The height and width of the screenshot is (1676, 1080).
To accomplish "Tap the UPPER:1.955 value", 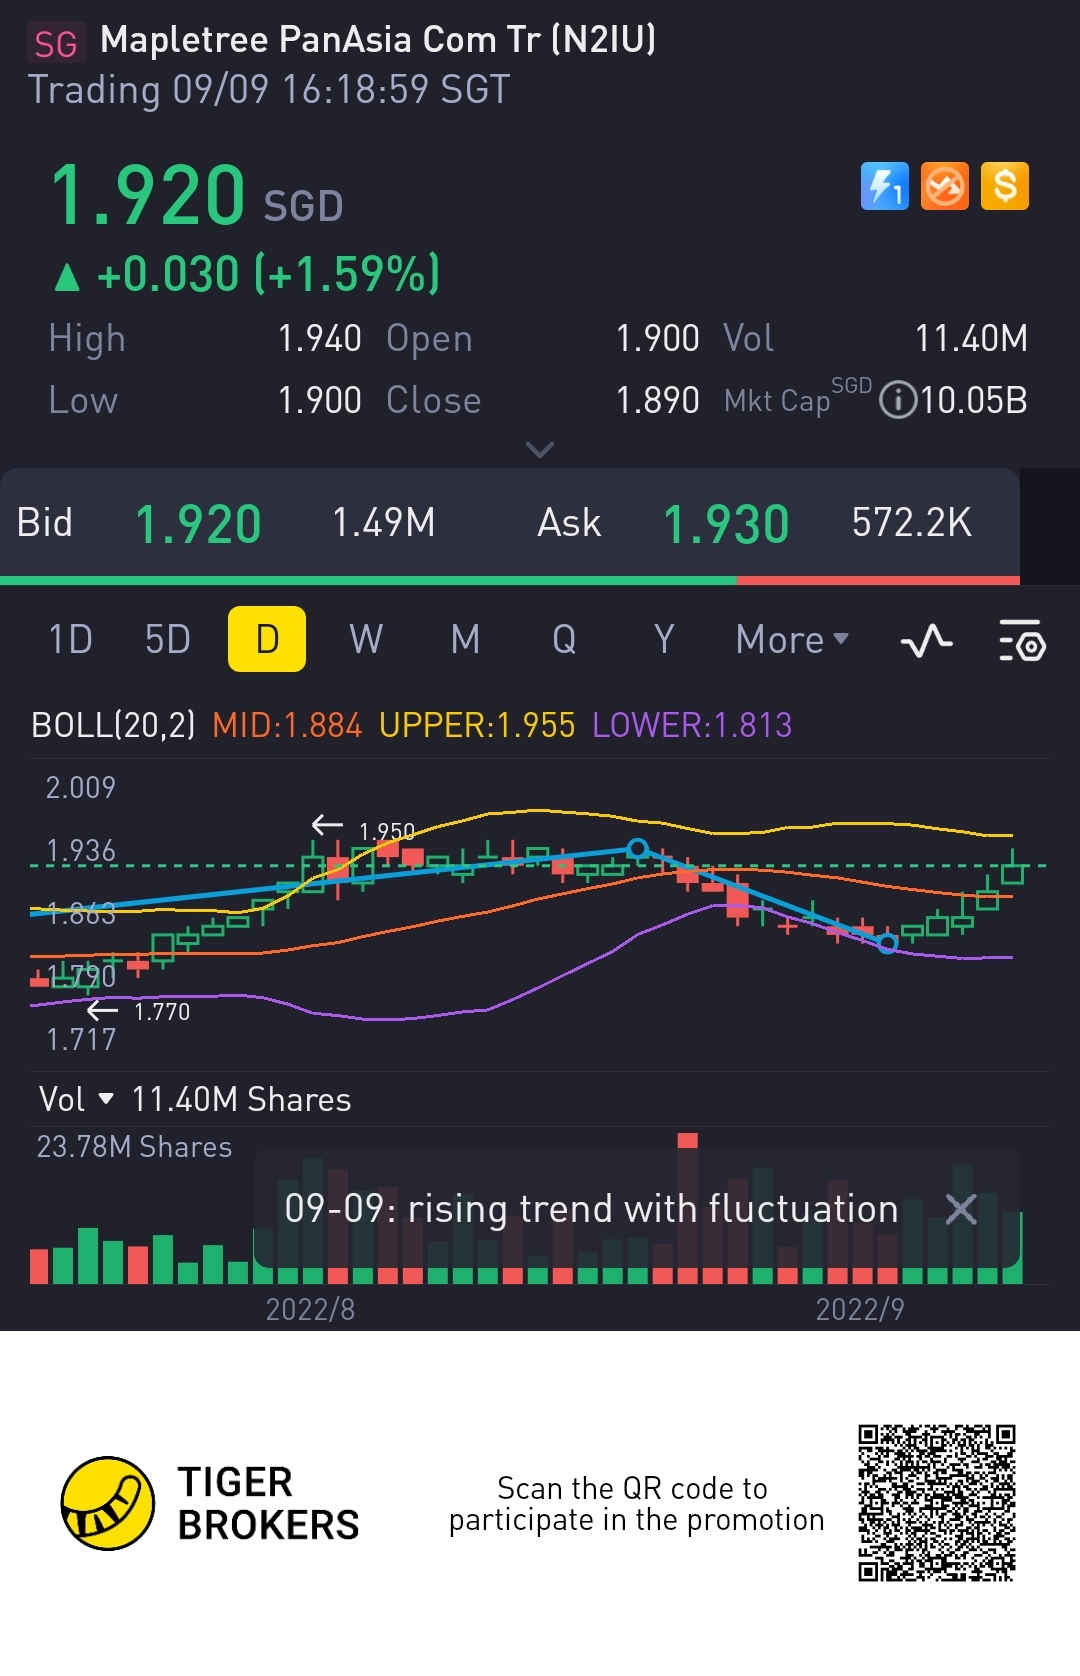I will click(x=477, y=725).
